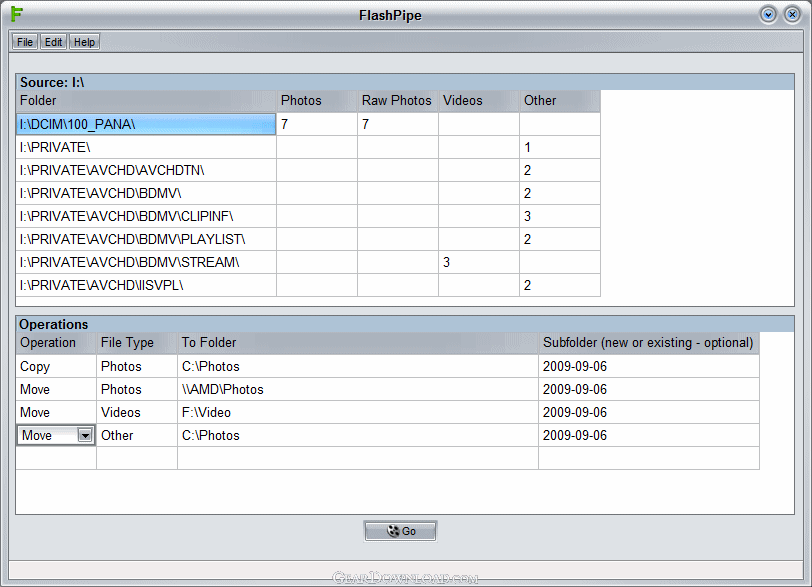Viewport: 812px width, 587px height.
Task: Click the File Type Videos cell
Action: [137, 413]
